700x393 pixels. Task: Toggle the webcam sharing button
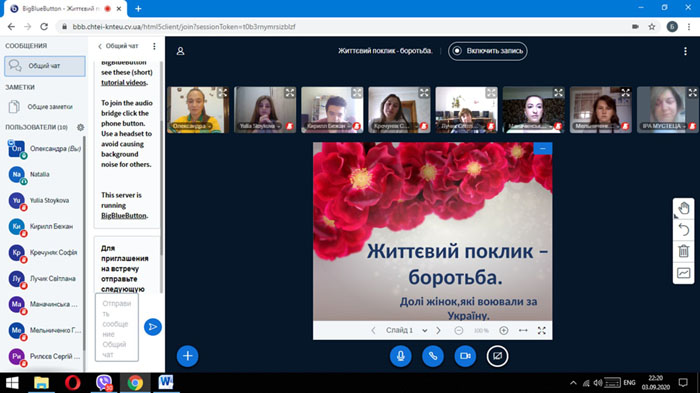(x=465, y=356)
